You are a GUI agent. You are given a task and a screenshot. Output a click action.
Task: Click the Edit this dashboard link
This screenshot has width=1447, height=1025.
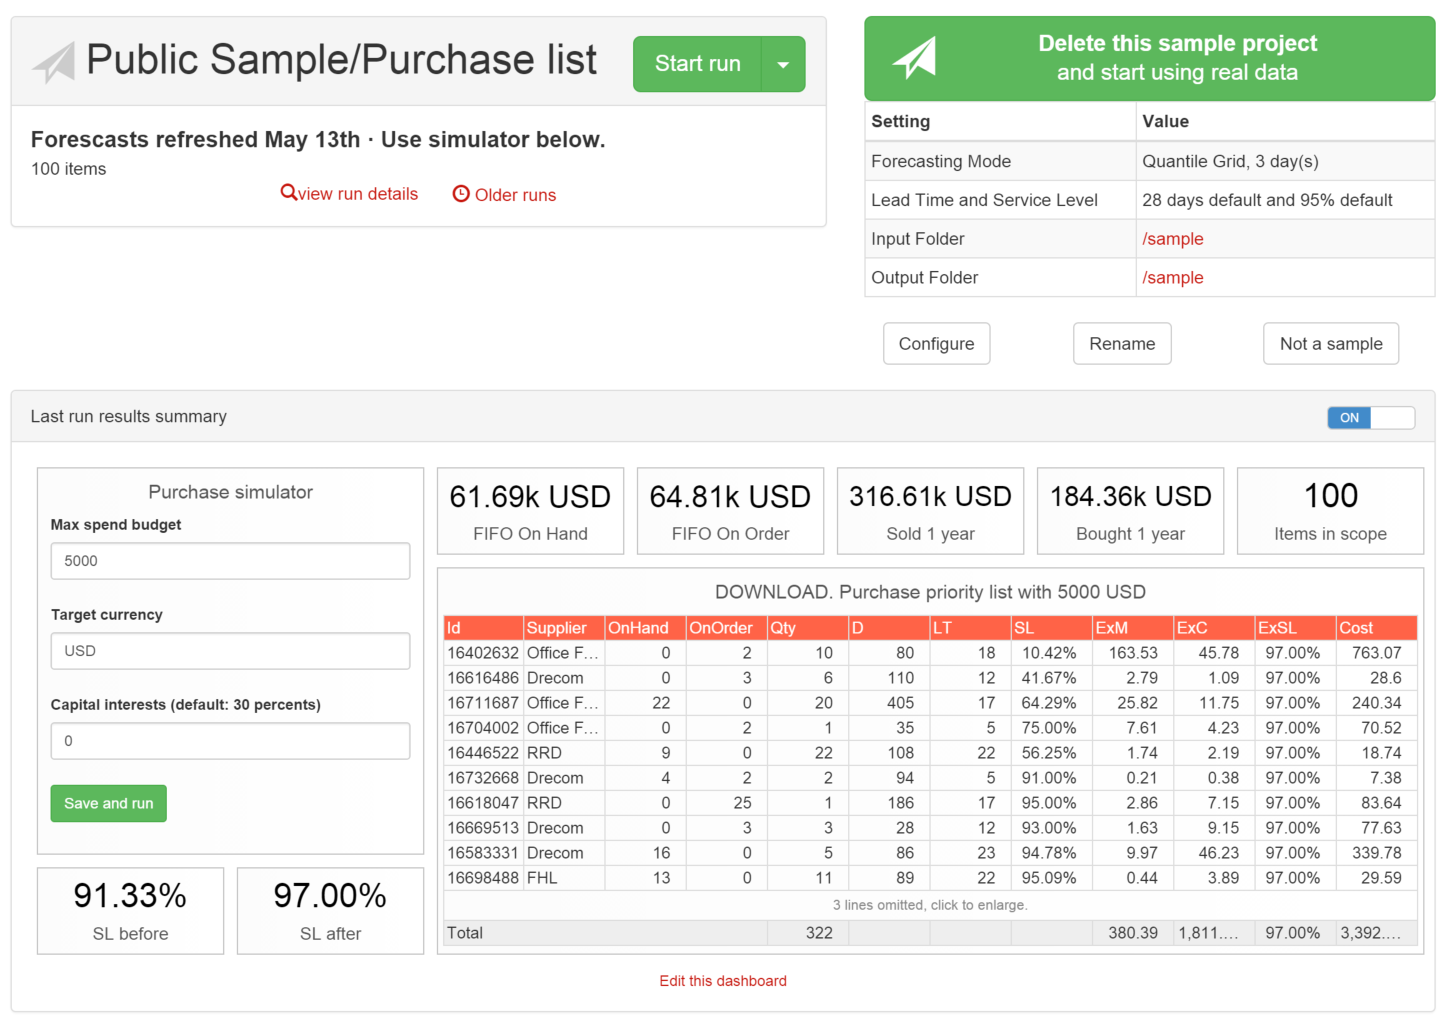[x=723, y=981]
